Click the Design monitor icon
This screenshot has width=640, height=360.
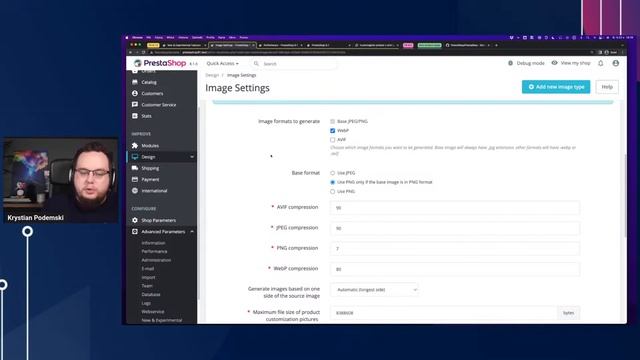tap(135, 157)
